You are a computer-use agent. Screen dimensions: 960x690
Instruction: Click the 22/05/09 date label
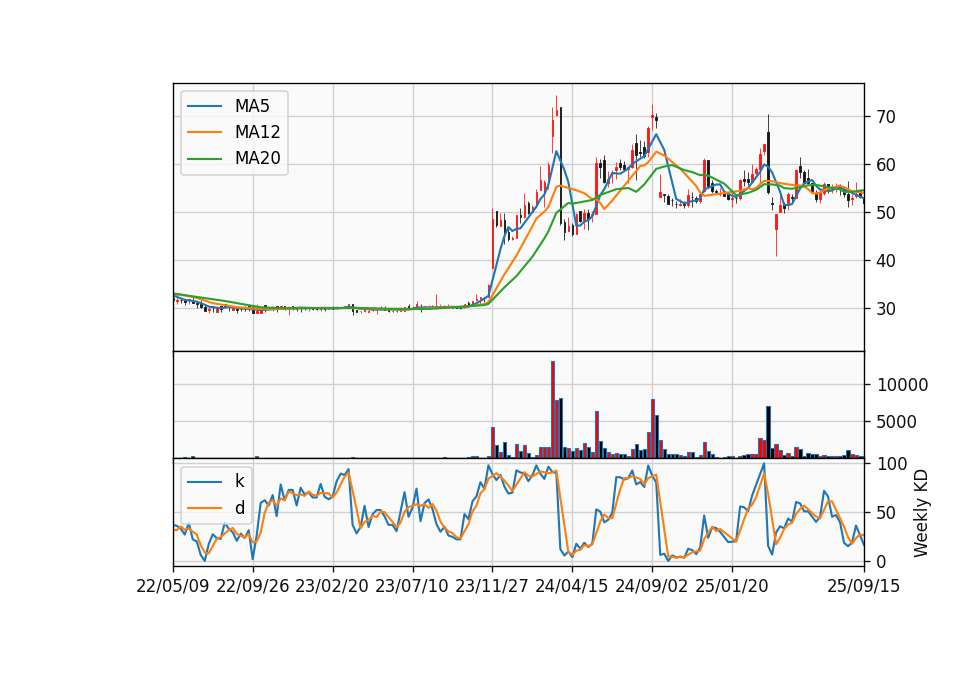coord(173,586)
